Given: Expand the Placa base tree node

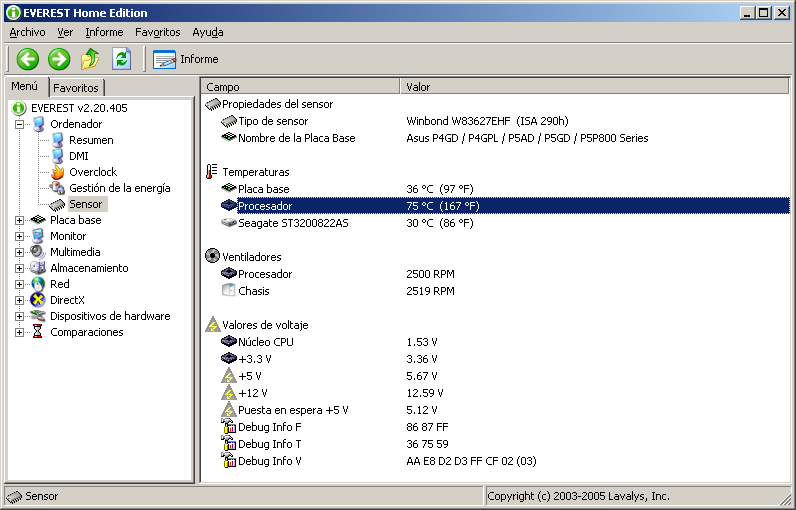Looking at the screenshot, I should 20,220.
